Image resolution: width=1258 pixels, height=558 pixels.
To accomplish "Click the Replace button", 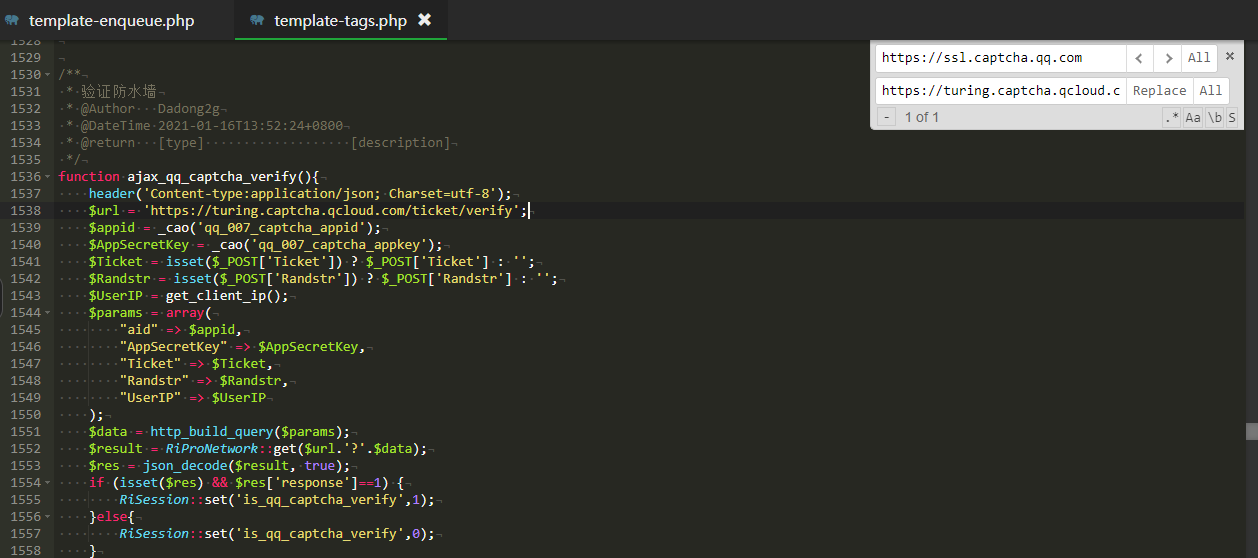I will click(x=1159, y=90).
